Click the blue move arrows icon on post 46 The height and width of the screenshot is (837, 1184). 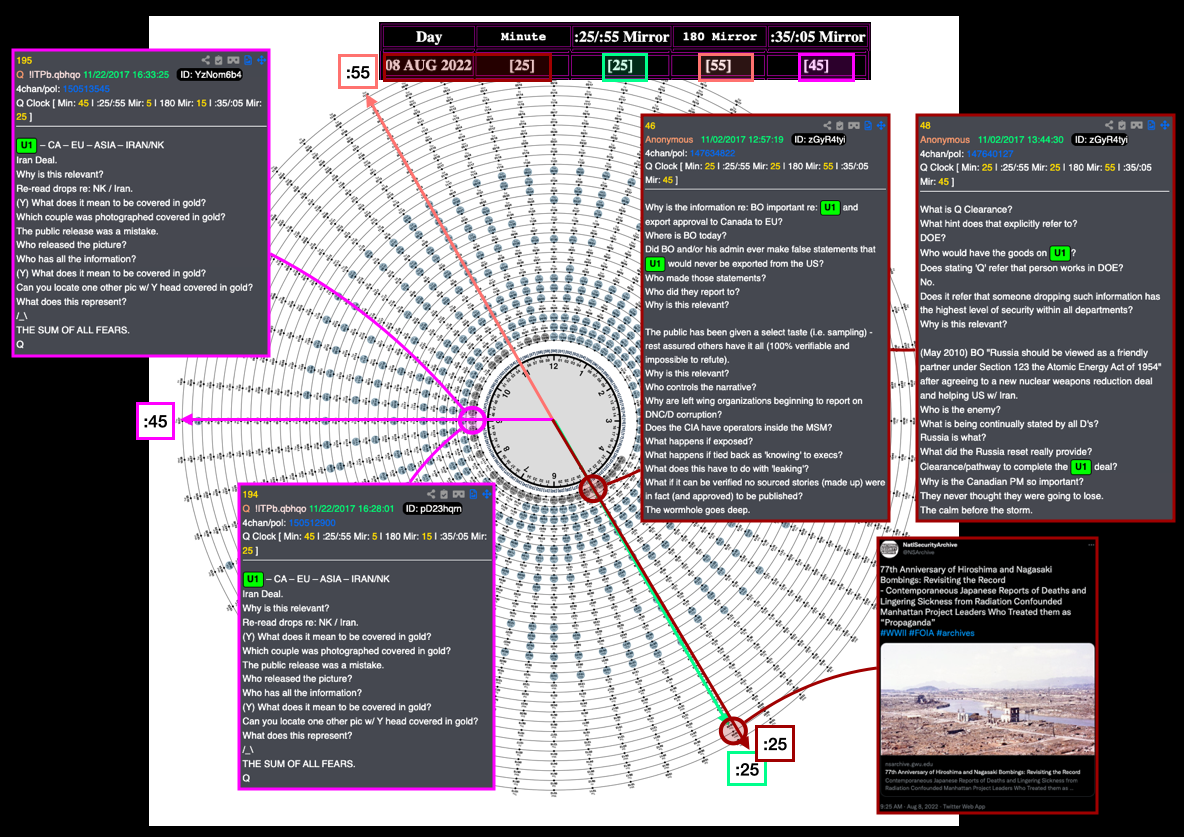(x=881, y=125)
